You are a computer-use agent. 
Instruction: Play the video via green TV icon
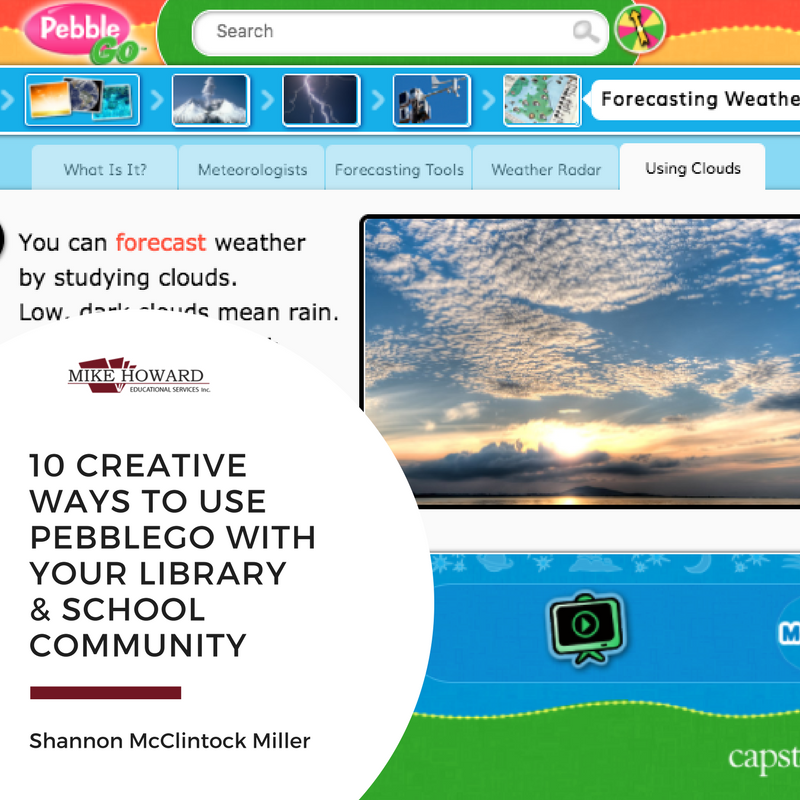586,629
